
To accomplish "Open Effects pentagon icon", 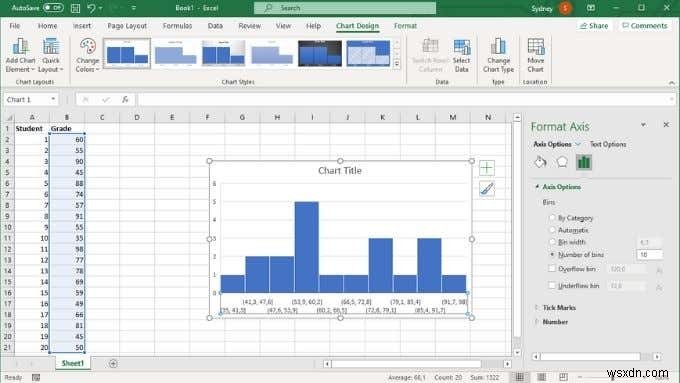I will [x=562, y=162].
